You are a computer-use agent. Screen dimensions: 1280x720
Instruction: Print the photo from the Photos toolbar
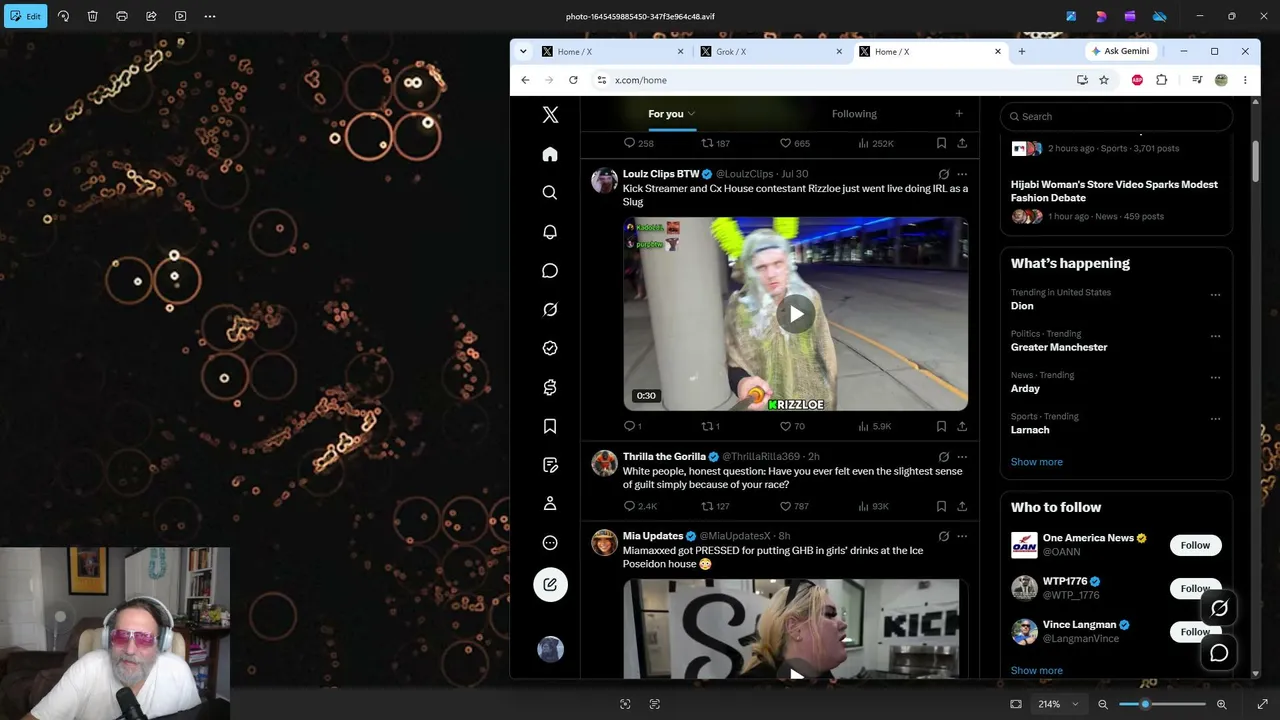point(122,16)
